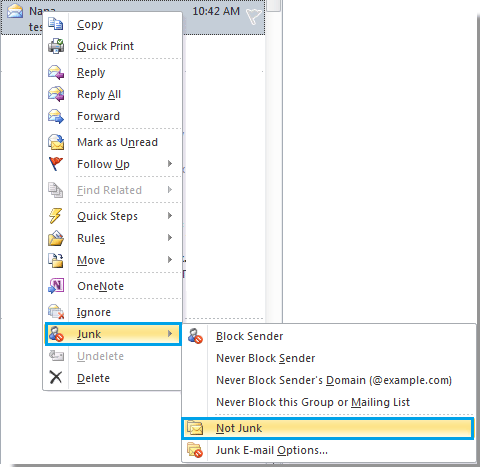Click the OneNote icon

pos(56,286)
